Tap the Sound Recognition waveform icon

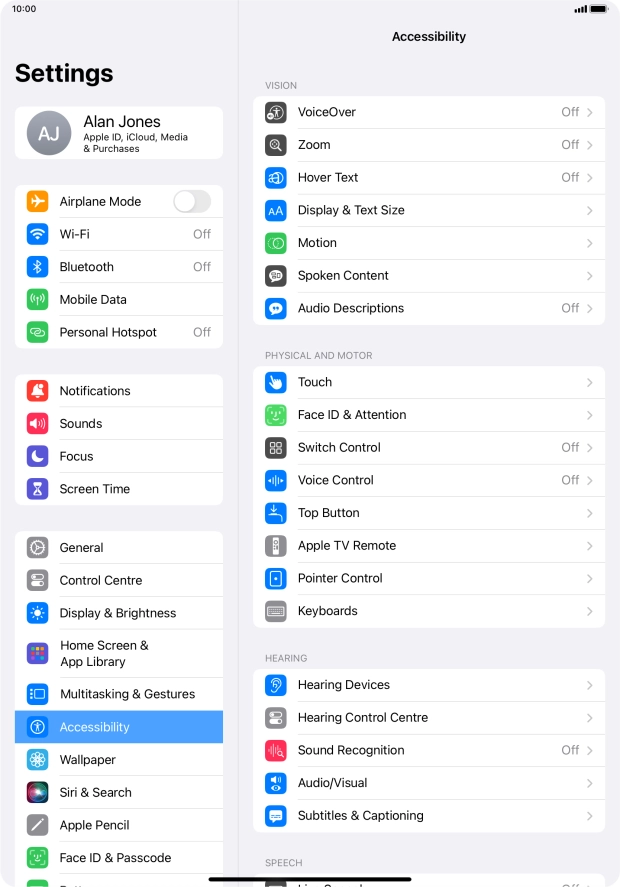pyautogui.click(x=275, y=750)
